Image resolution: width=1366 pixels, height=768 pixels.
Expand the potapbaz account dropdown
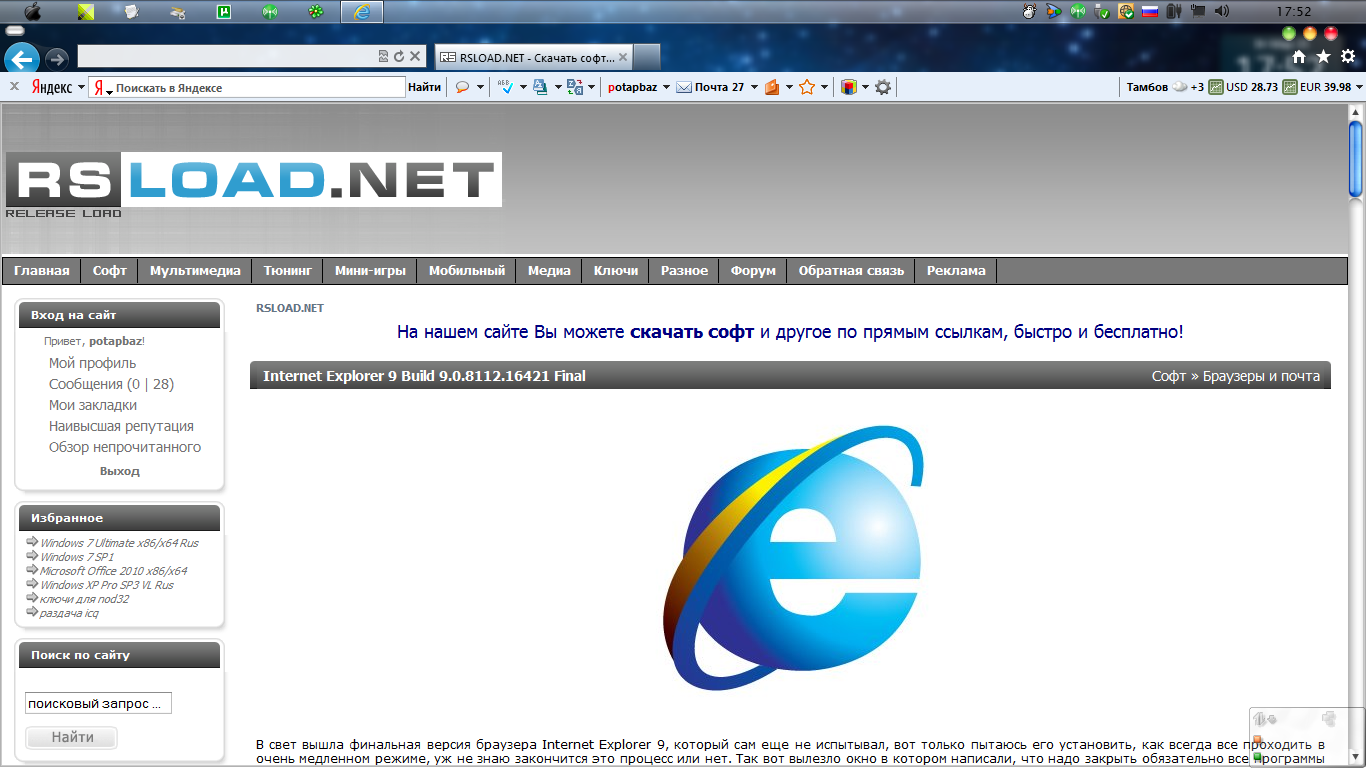666,88
